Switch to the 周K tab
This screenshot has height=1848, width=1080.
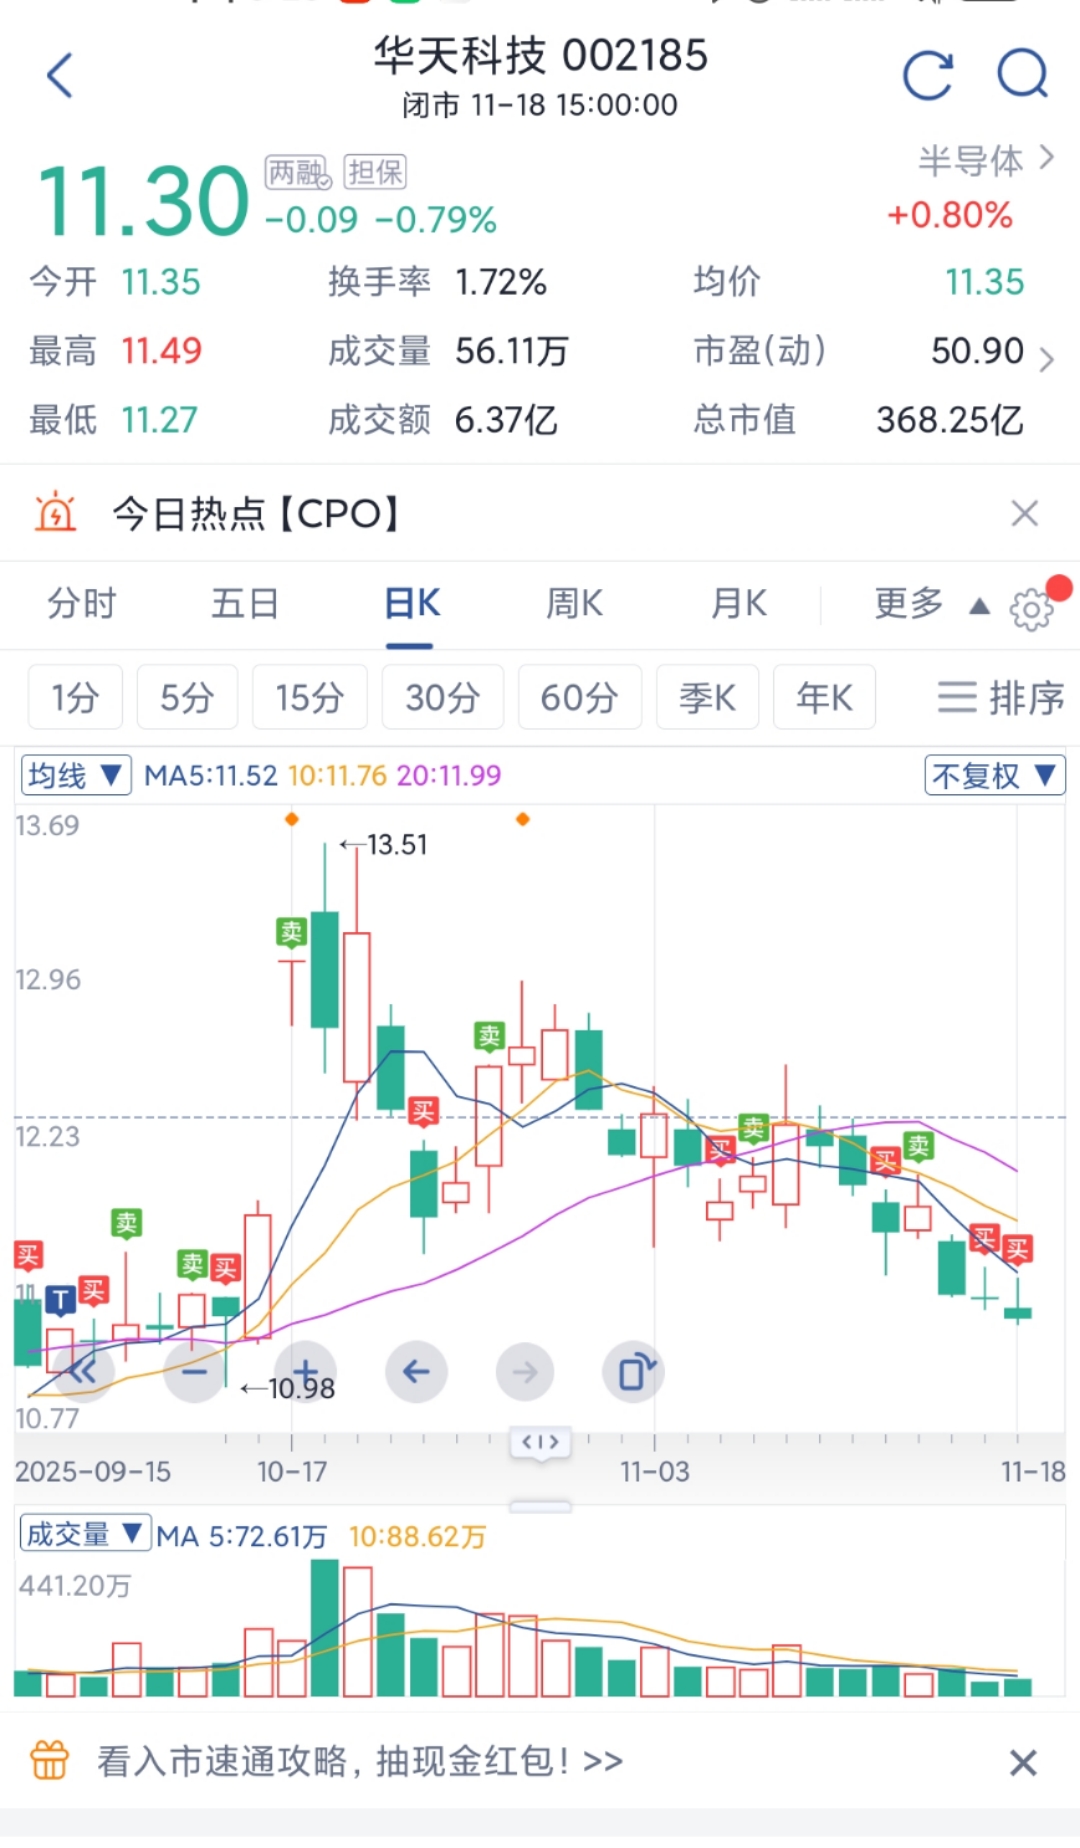574,604
